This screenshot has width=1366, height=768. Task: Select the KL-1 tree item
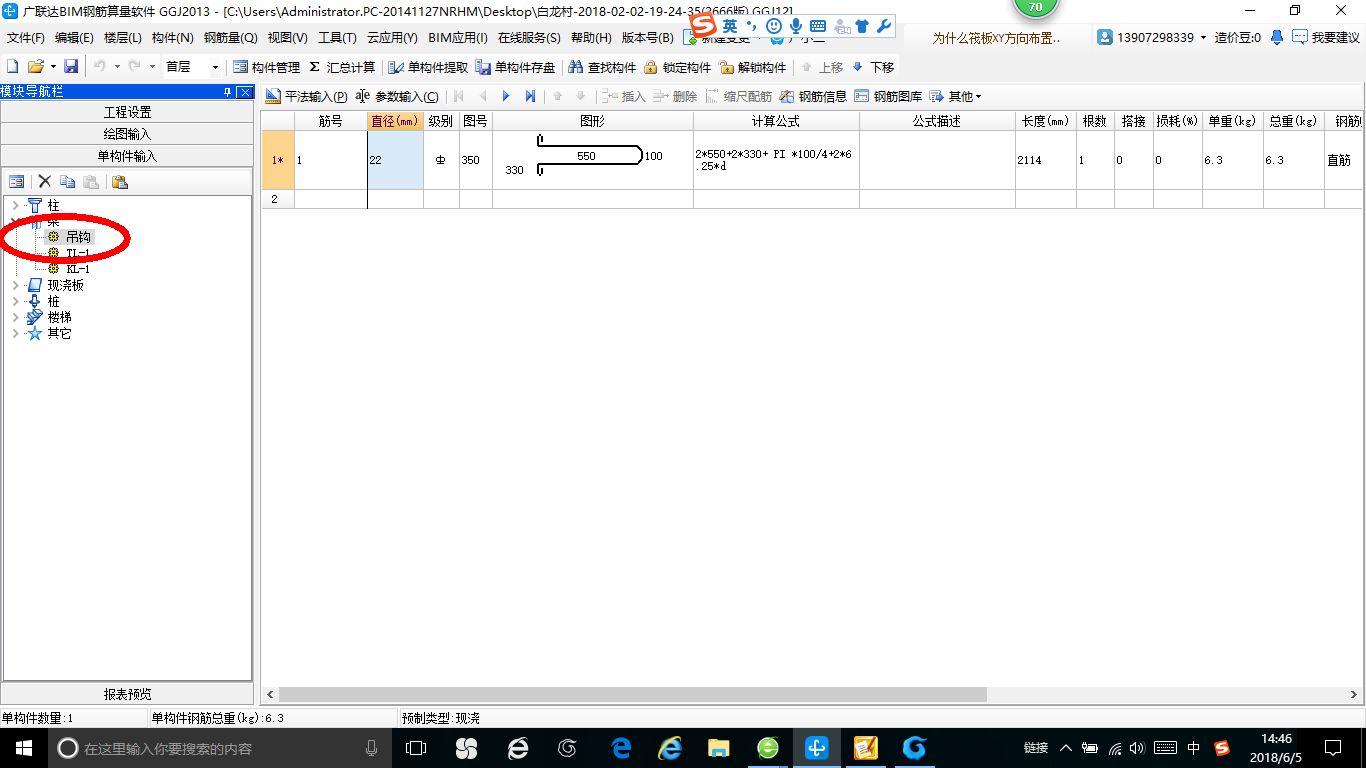pos(78,269)
